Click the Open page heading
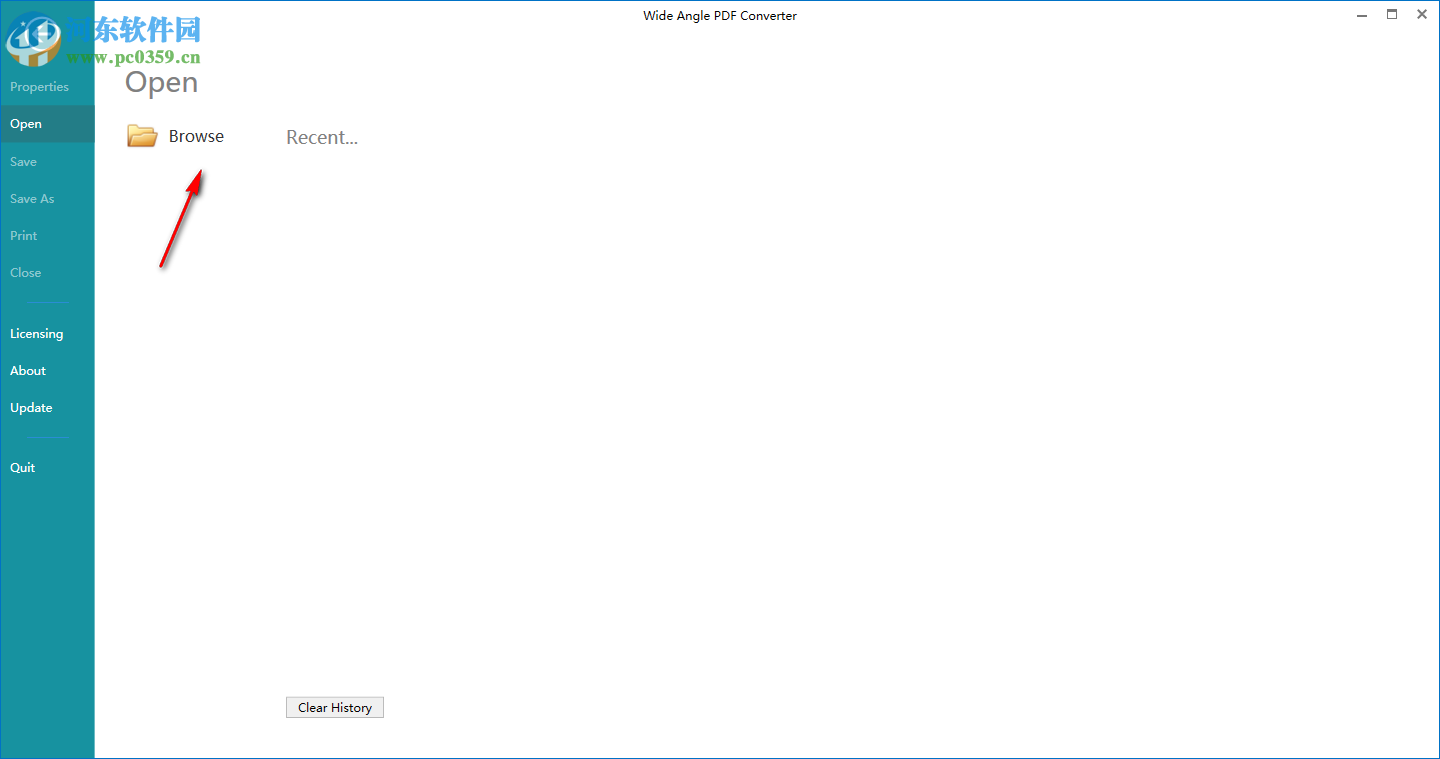Viewport: 1440px width, 759px height. 161,82
